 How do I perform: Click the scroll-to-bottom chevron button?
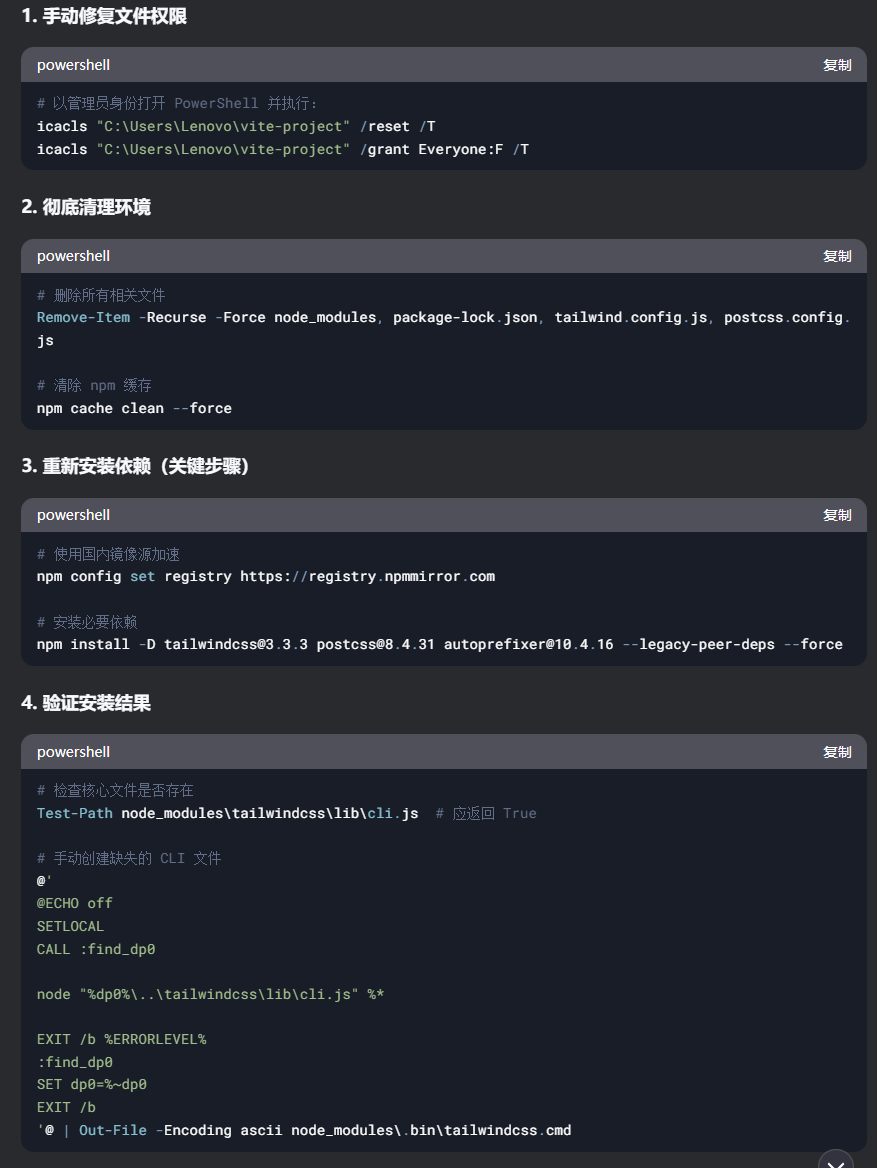pyautogui.click(x=836, y=1161)
